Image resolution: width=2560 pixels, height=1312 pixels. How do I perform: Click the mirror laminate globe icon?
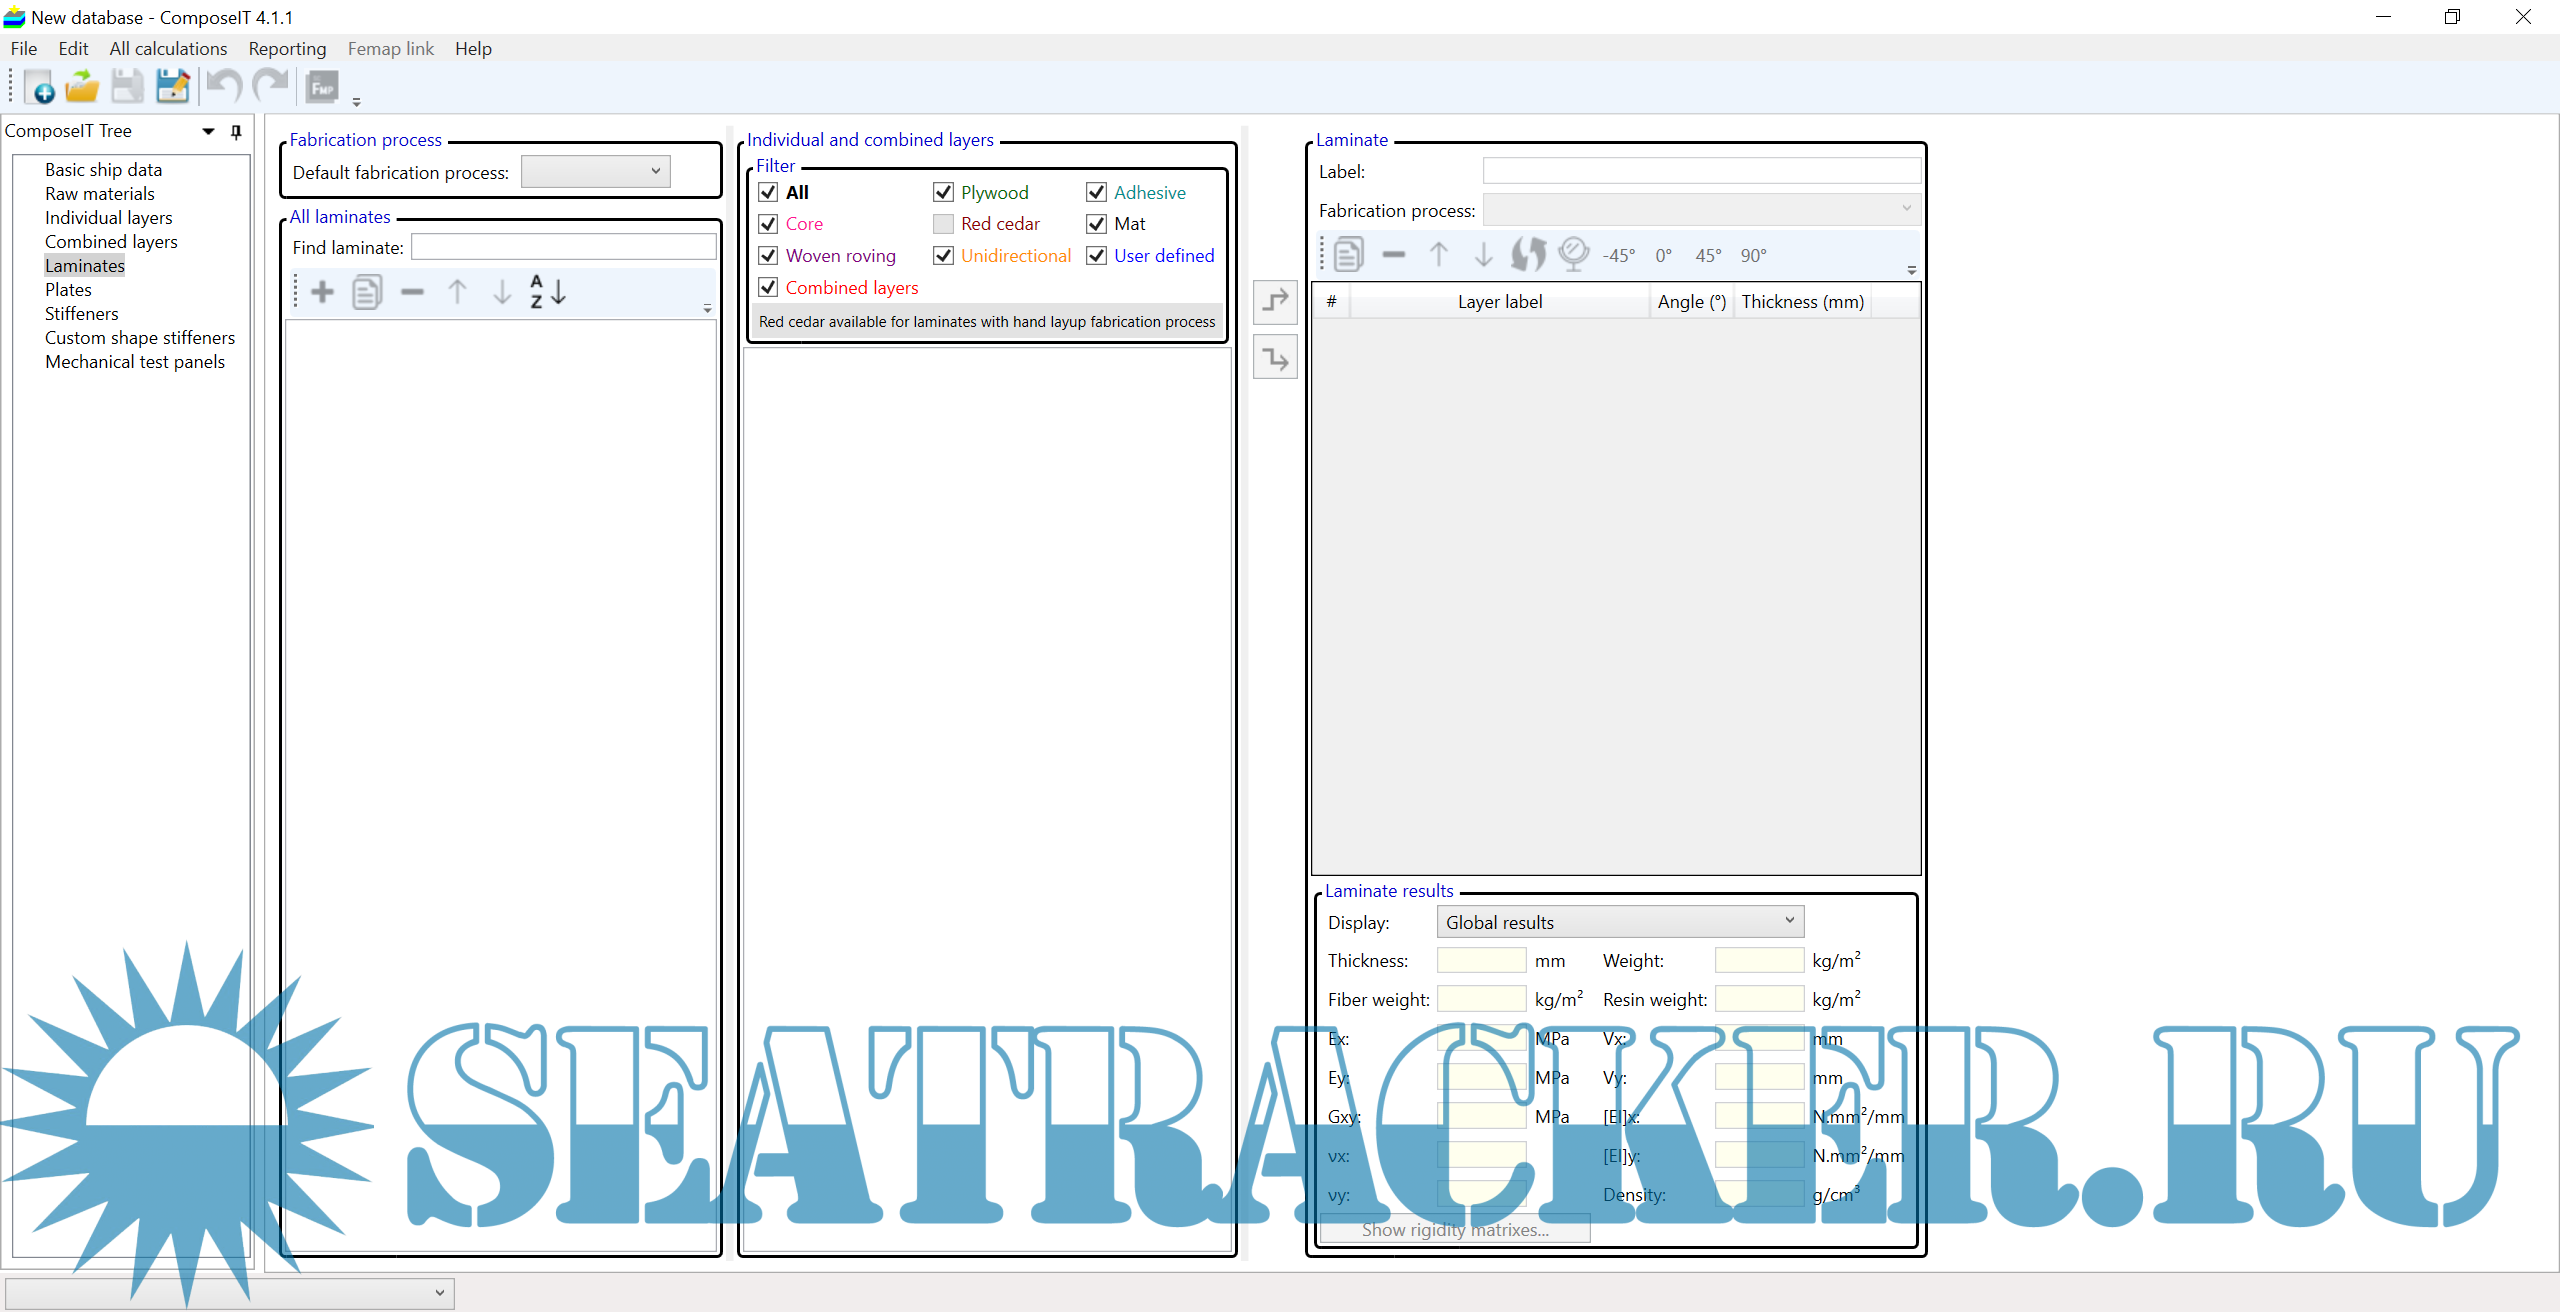point(1573,255)
